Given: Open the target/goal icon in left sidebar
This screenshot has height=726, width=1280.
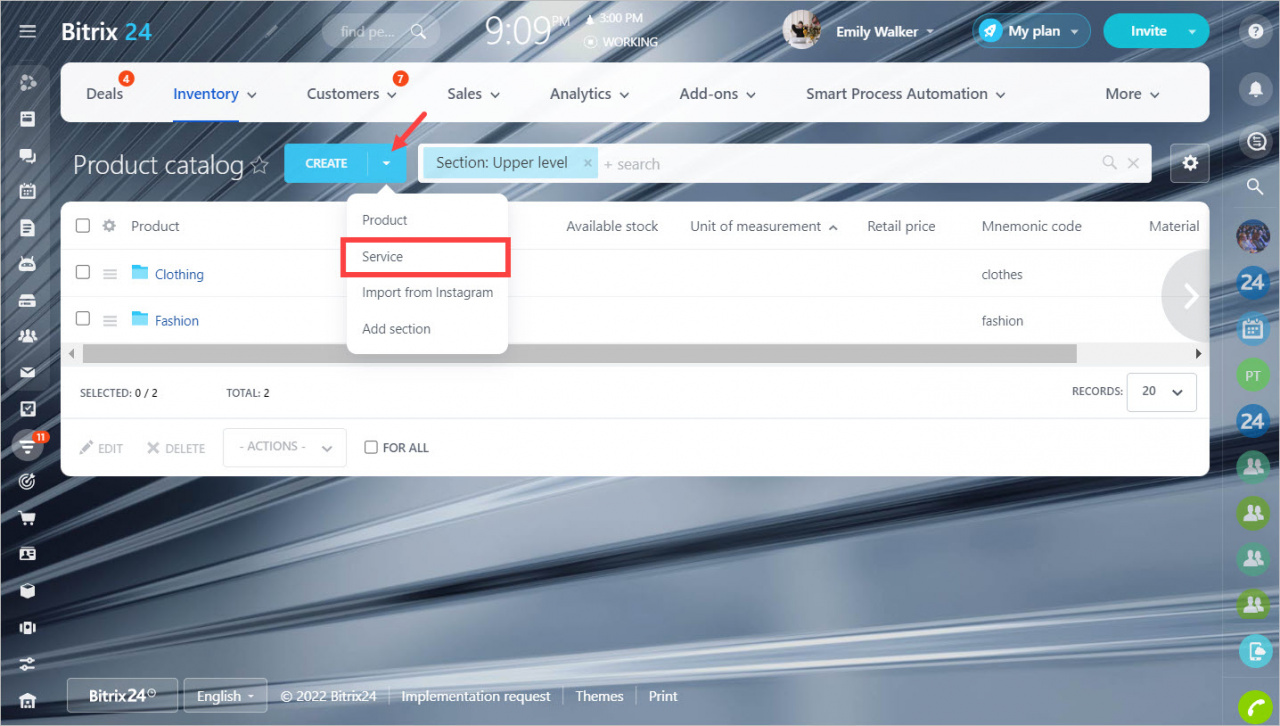Looking at the screenshot, I should tap(27, 481).
